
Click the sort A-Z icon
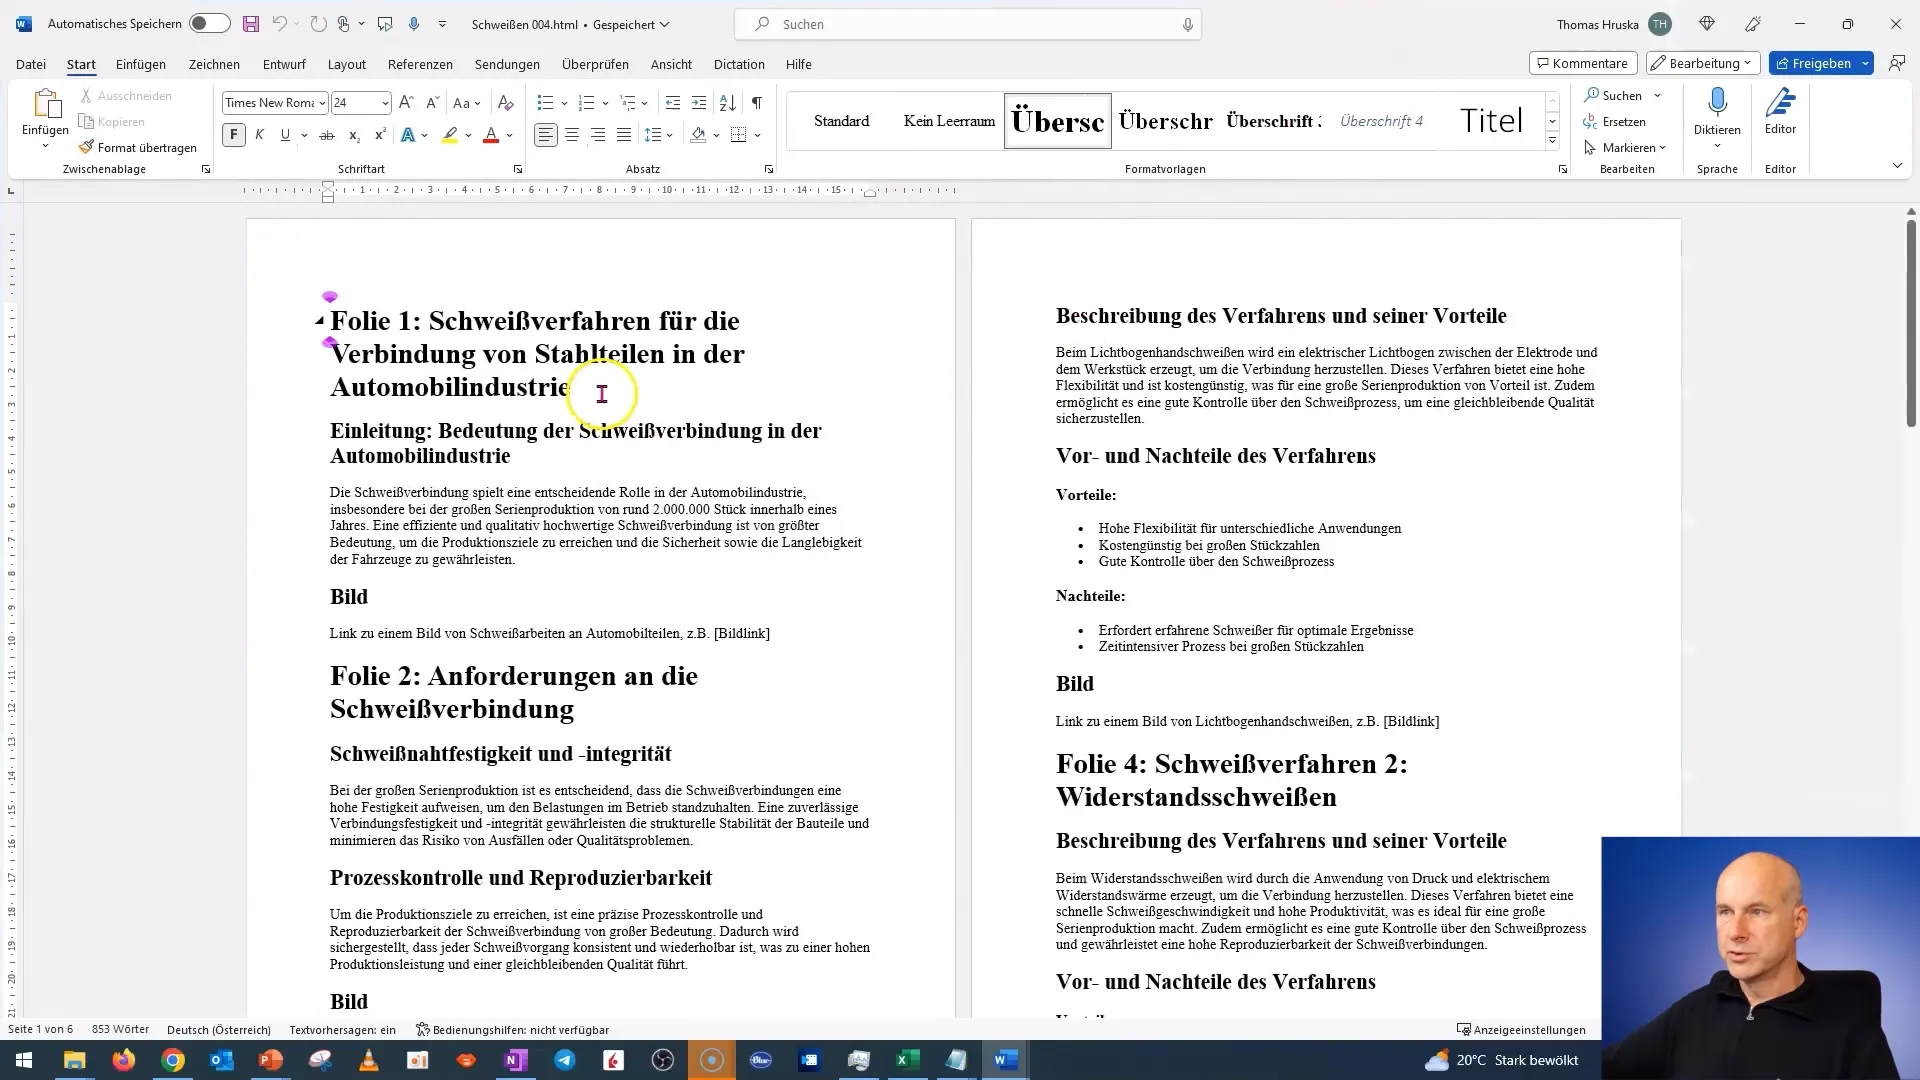tap(728, 103)
